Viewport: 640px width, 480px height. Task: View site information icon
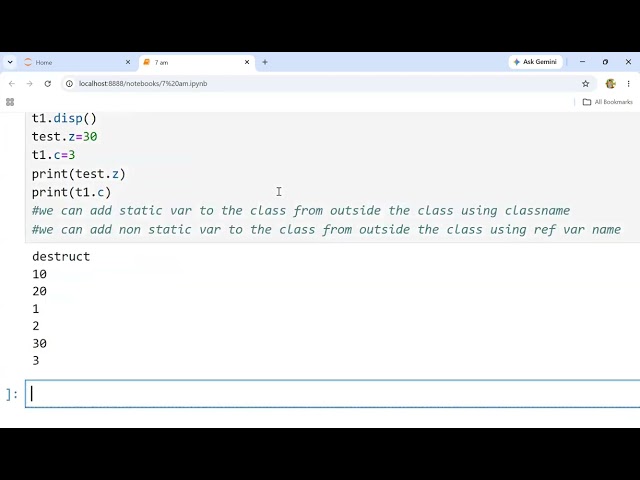69,84
